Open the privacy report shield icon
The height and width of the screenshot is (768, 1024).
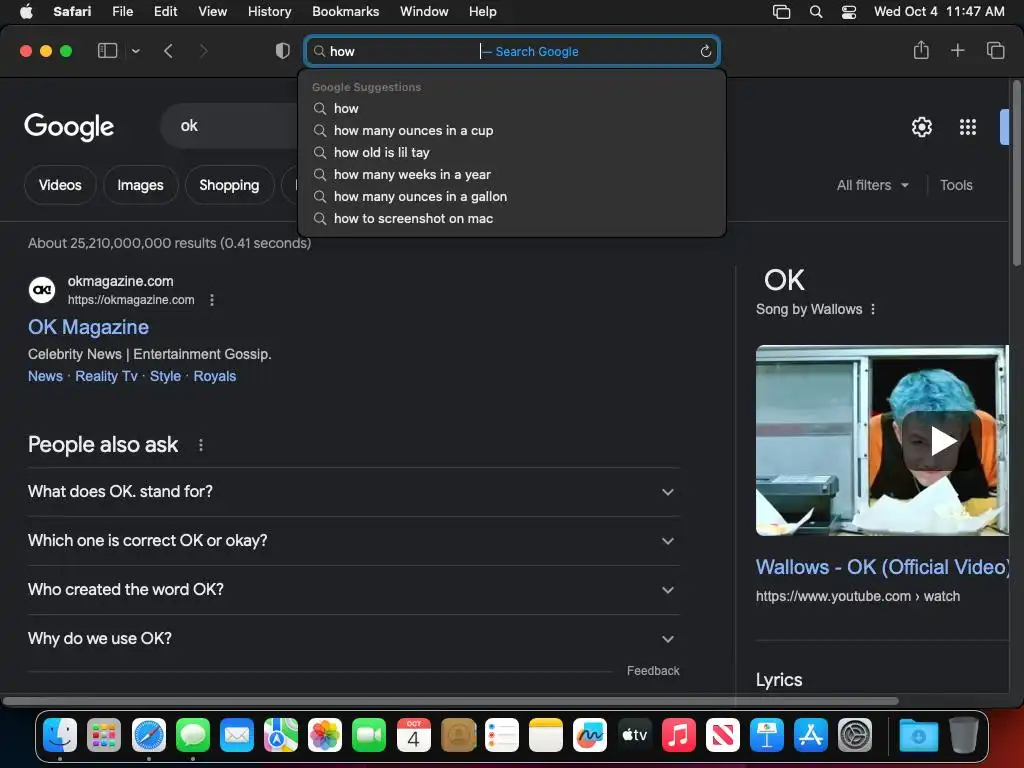tap(283, 51)
